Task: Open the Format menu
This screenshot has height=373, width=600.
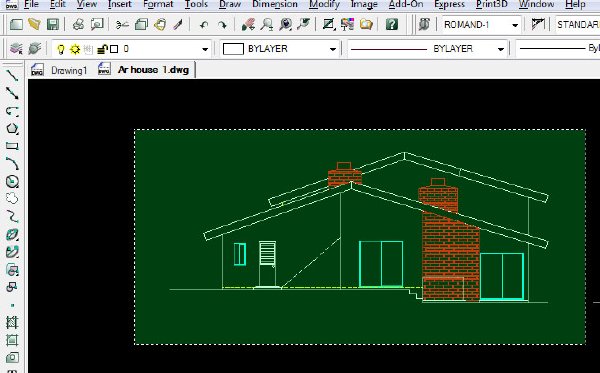Action: pos(158,5)
